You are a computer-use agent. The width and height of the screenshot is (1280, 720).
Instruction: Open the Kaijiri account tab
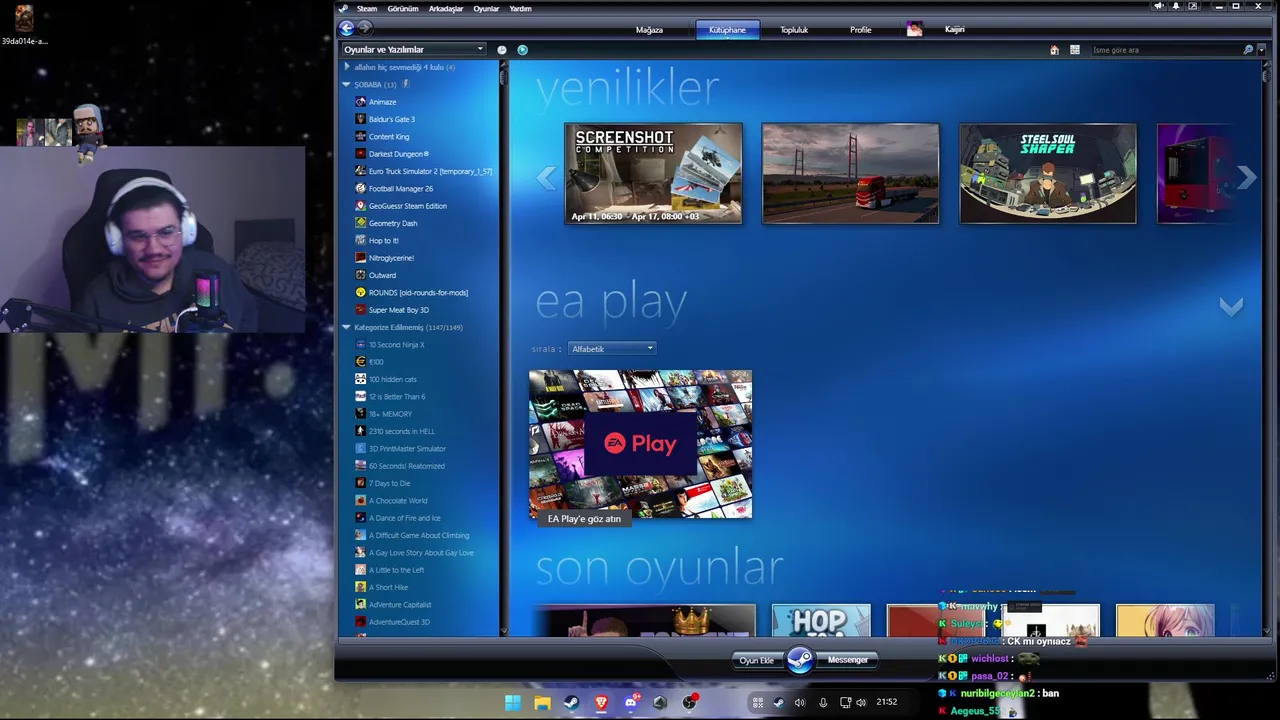954,30
